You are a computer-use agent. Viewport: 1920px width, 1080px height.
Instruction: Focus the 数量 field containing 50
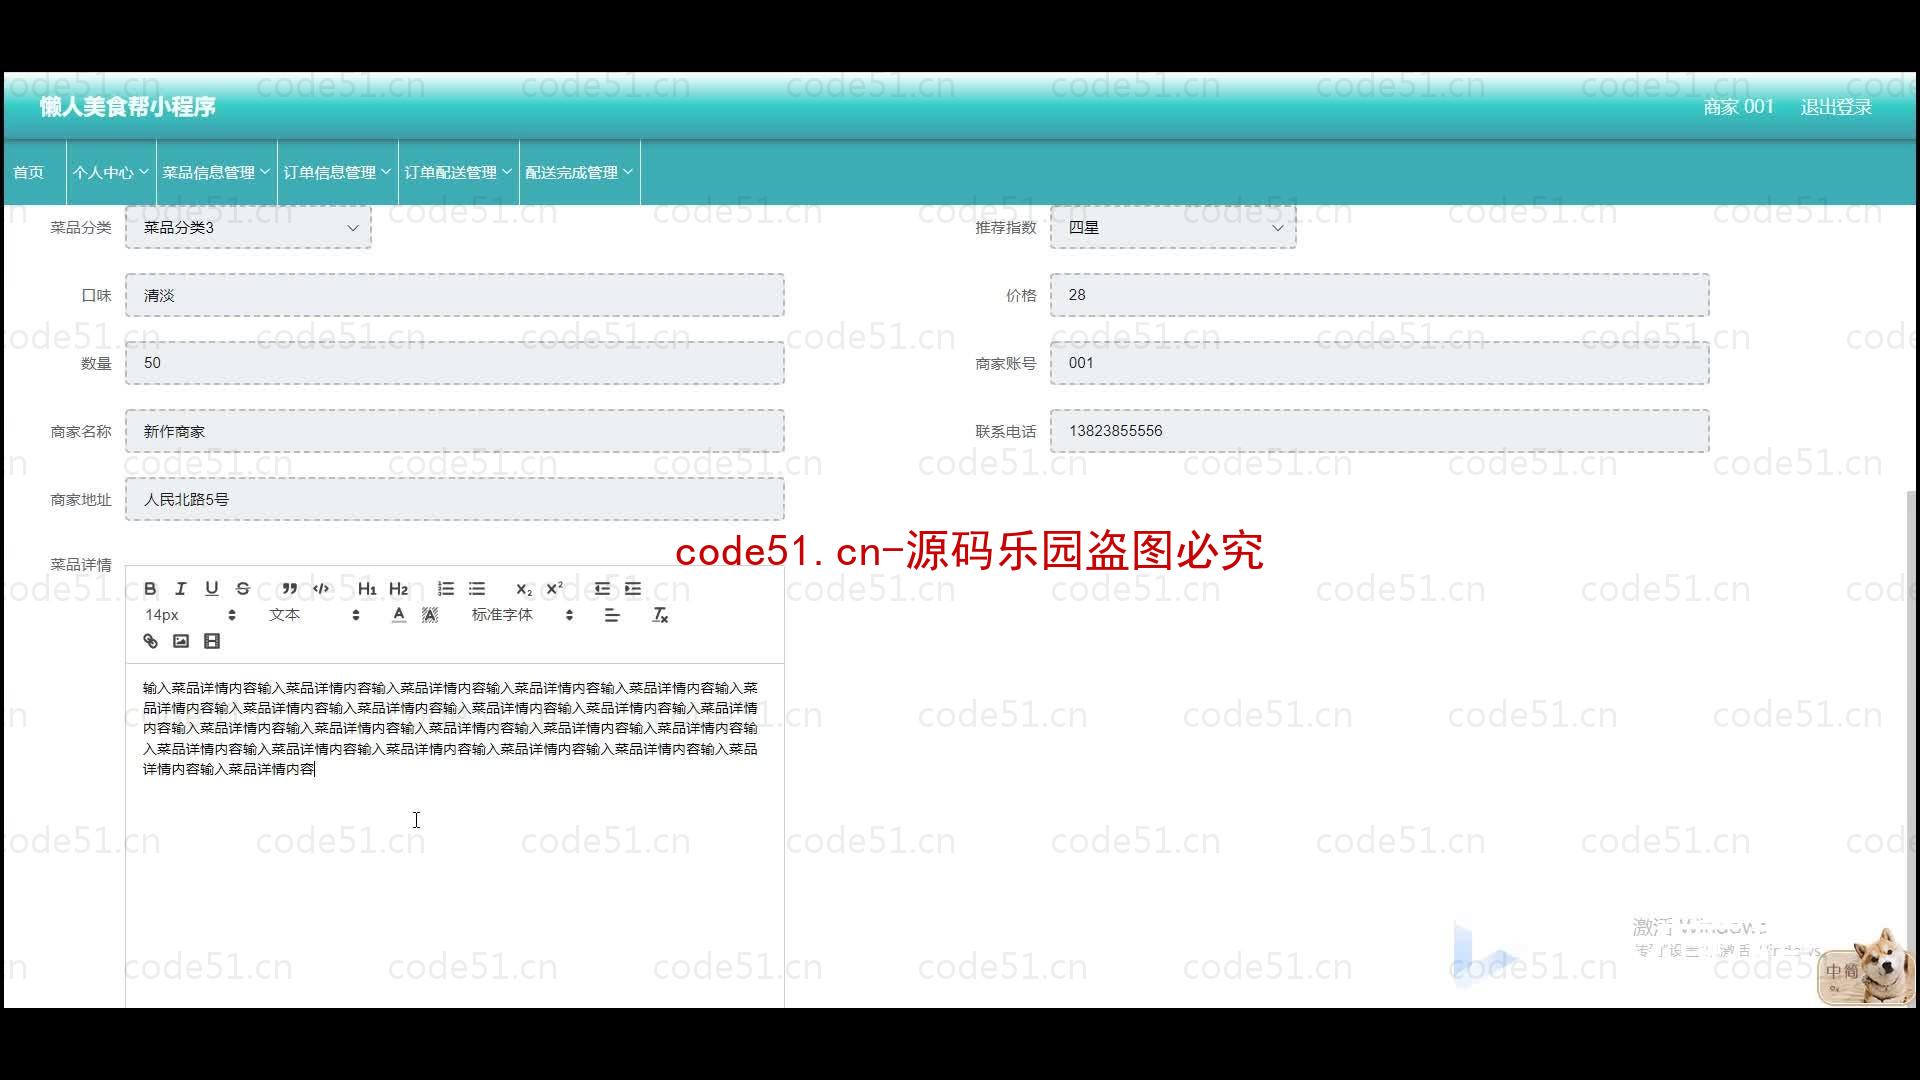454,363
